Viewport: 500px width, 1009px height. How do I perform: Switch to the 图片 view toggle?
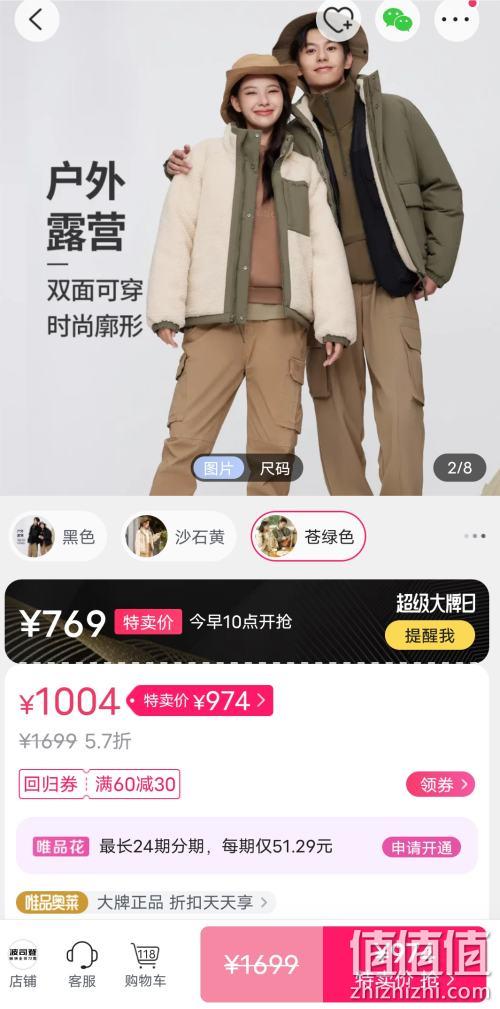219,468
